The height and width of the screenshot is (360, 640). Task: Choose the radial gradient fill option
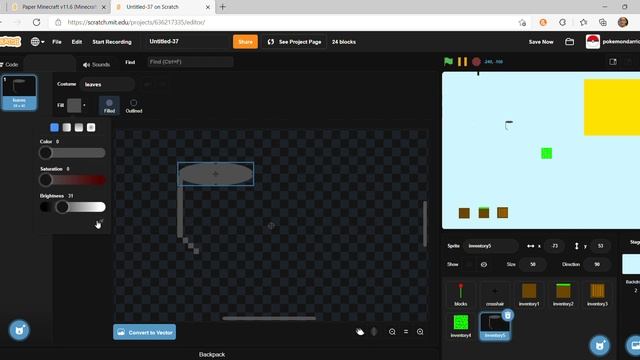click(x=91, y=127)
